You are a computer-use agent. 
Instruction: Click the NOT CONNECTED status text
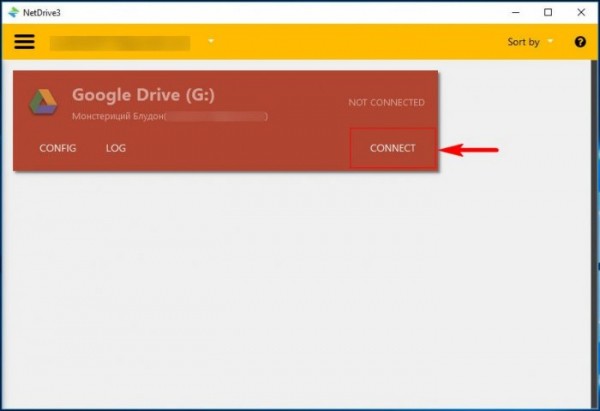[x=386, y=103]
